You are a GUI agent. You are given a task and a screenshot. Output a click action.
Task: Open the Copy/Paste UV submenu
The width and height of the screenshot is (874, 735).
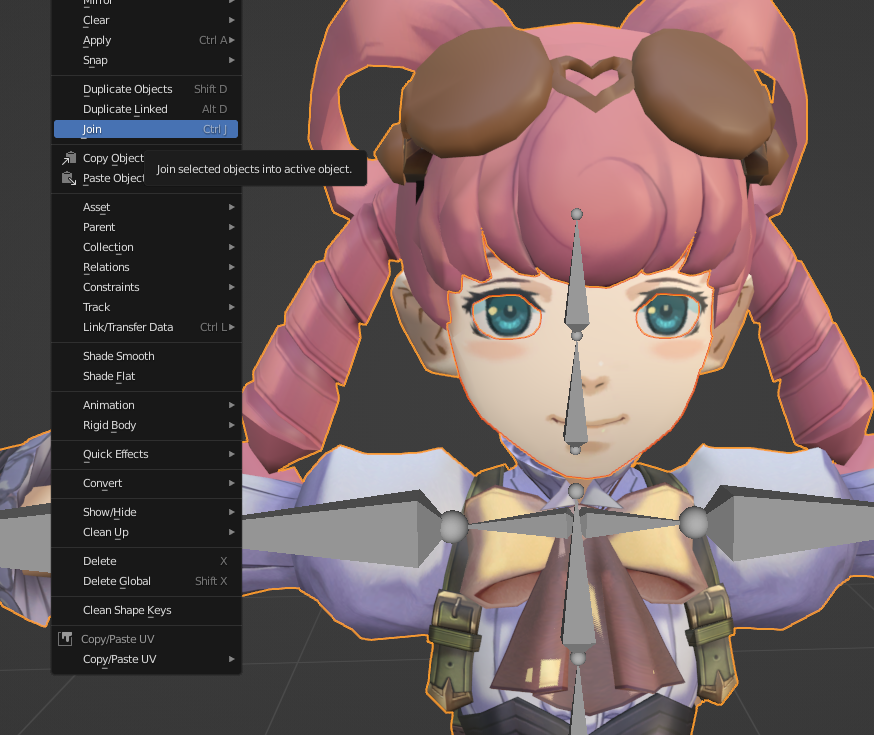pyautogui.click(x=146, y=660)
